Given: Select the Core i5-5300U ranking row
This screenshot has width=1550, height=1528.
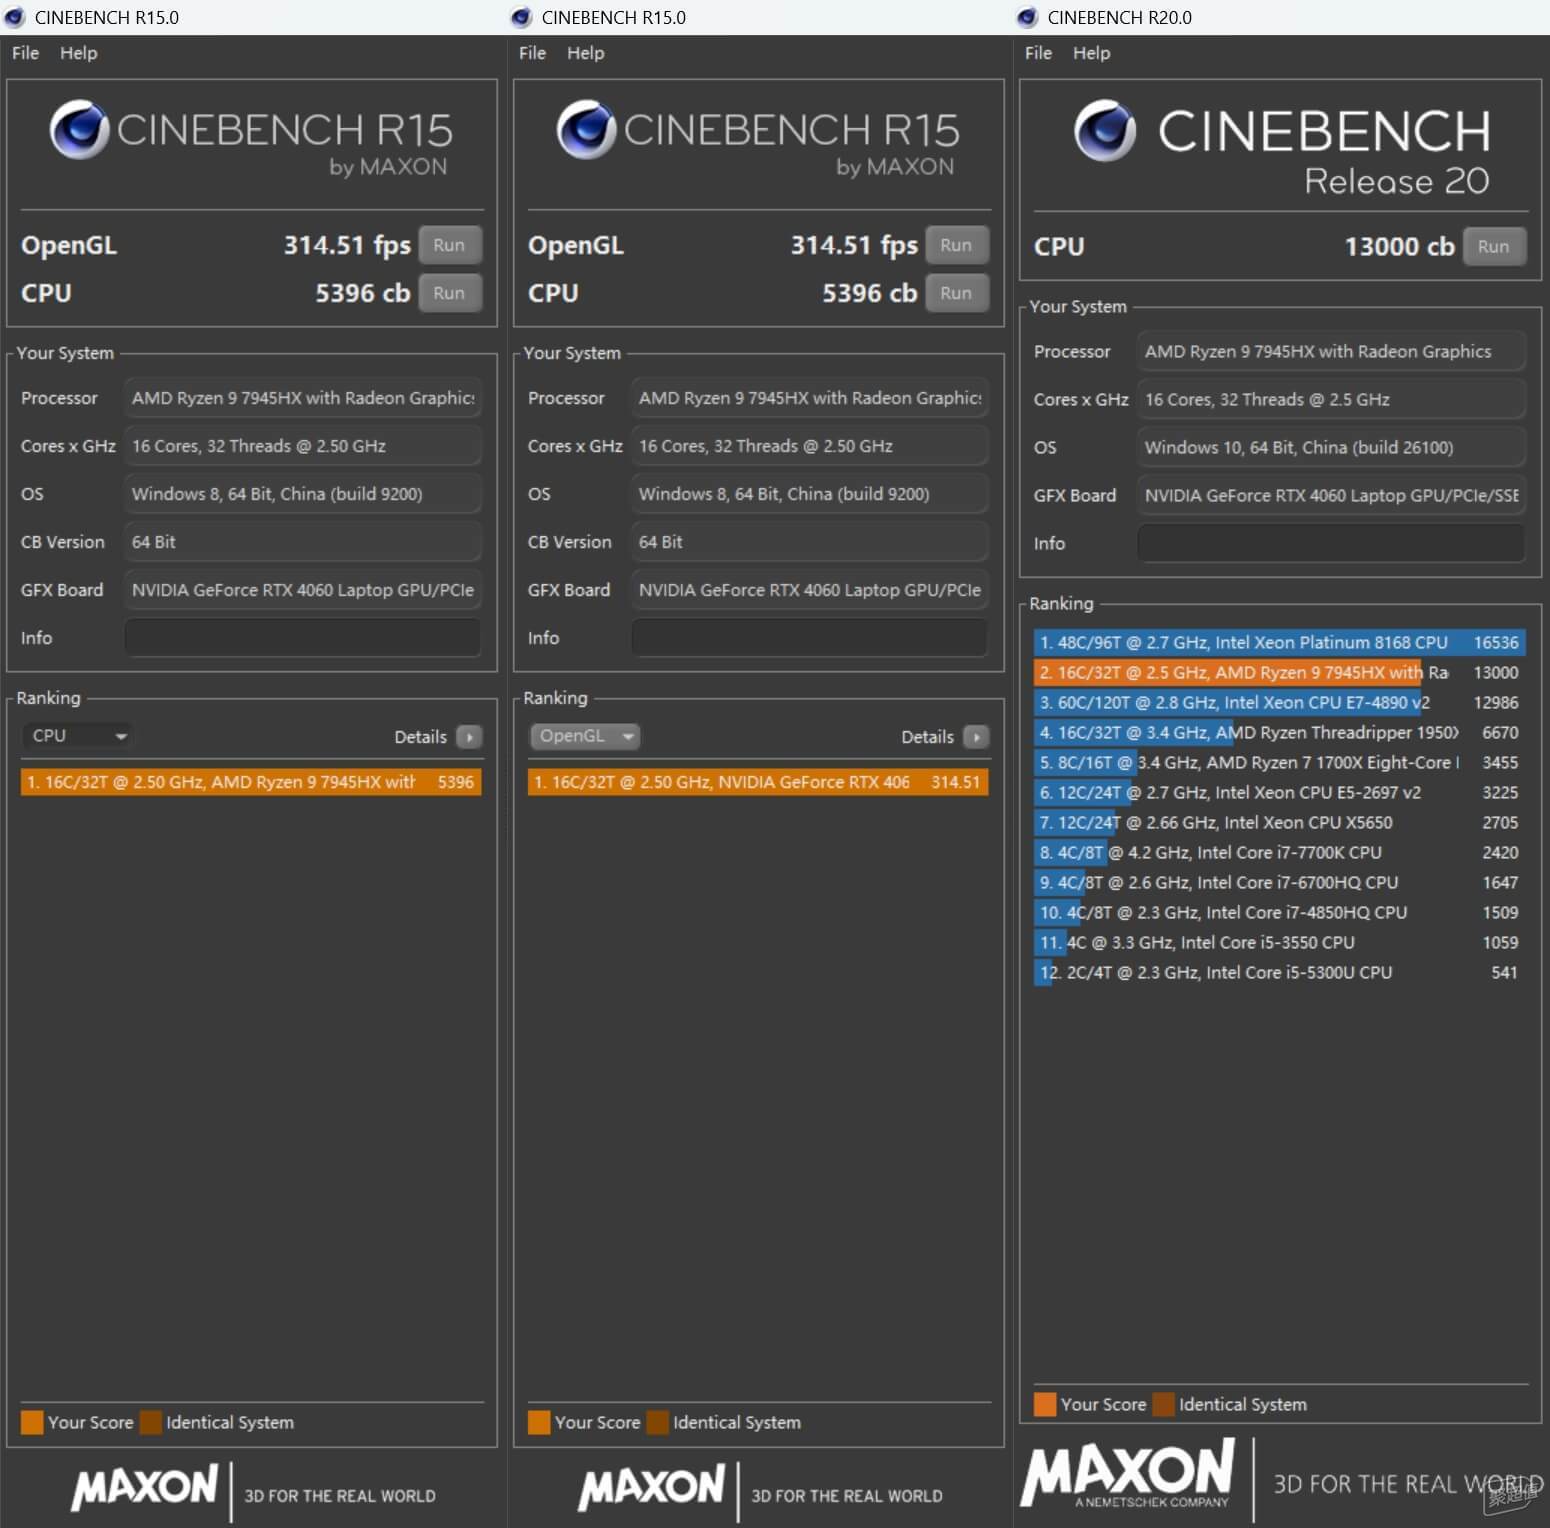Looking at the screenshot, I should pos(1279,972).
